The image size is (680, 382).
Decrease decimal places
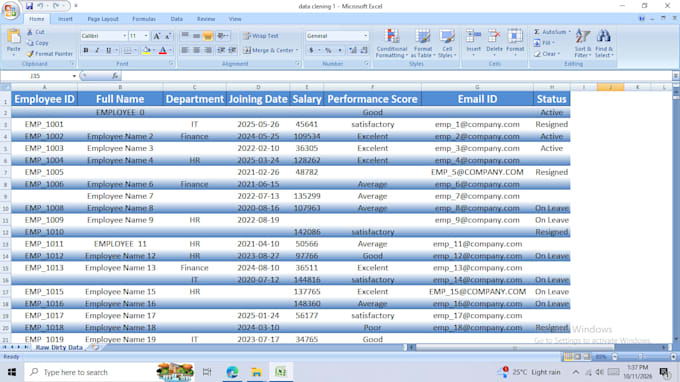tap(364, 50)
